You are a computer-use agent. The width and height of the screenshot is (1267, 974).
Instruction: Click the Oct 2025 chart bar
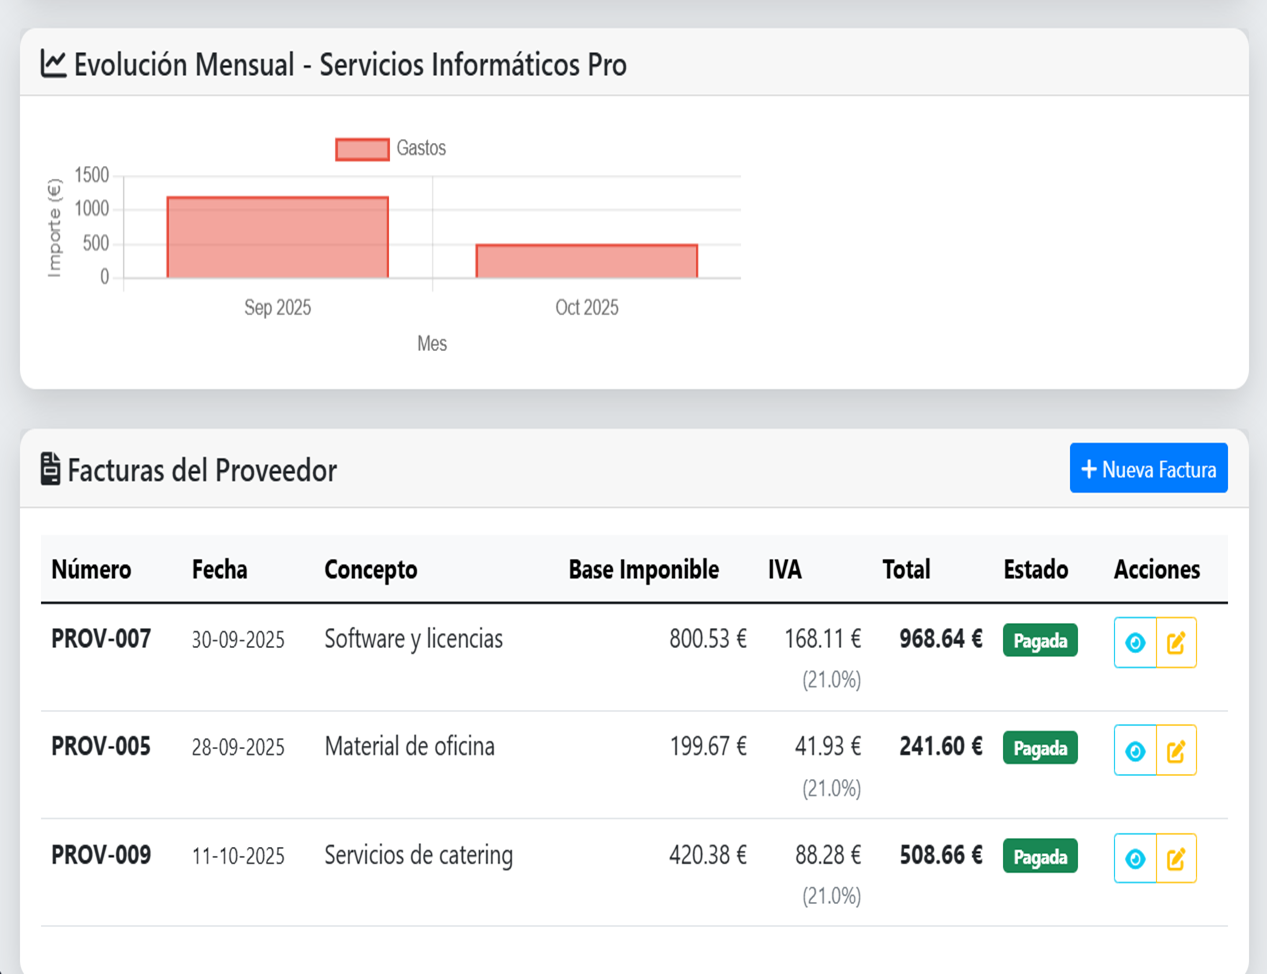pos(586,261)
